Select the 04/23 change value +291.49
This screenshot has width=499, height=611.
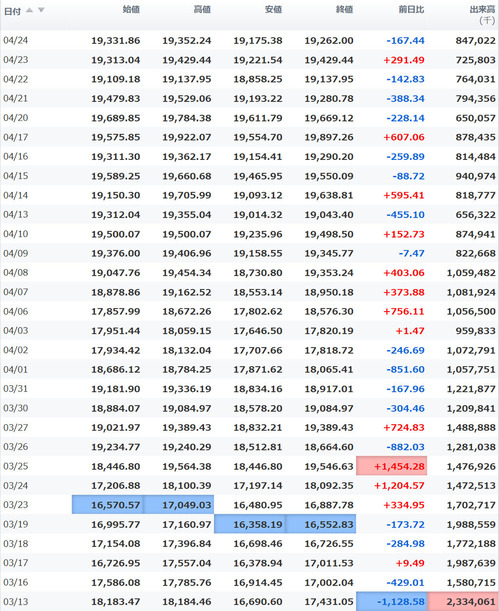404,60
